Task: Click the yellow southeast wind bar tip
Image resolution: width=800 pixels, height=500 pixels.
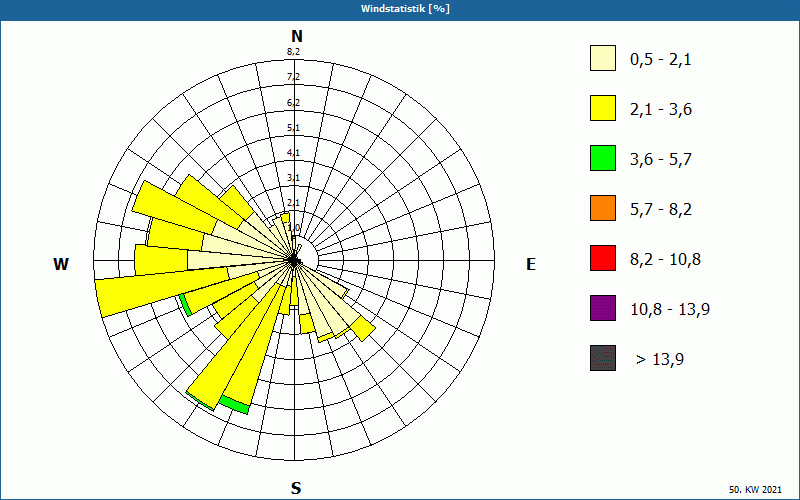Action: pyautogui.click(x=363, y=328)
